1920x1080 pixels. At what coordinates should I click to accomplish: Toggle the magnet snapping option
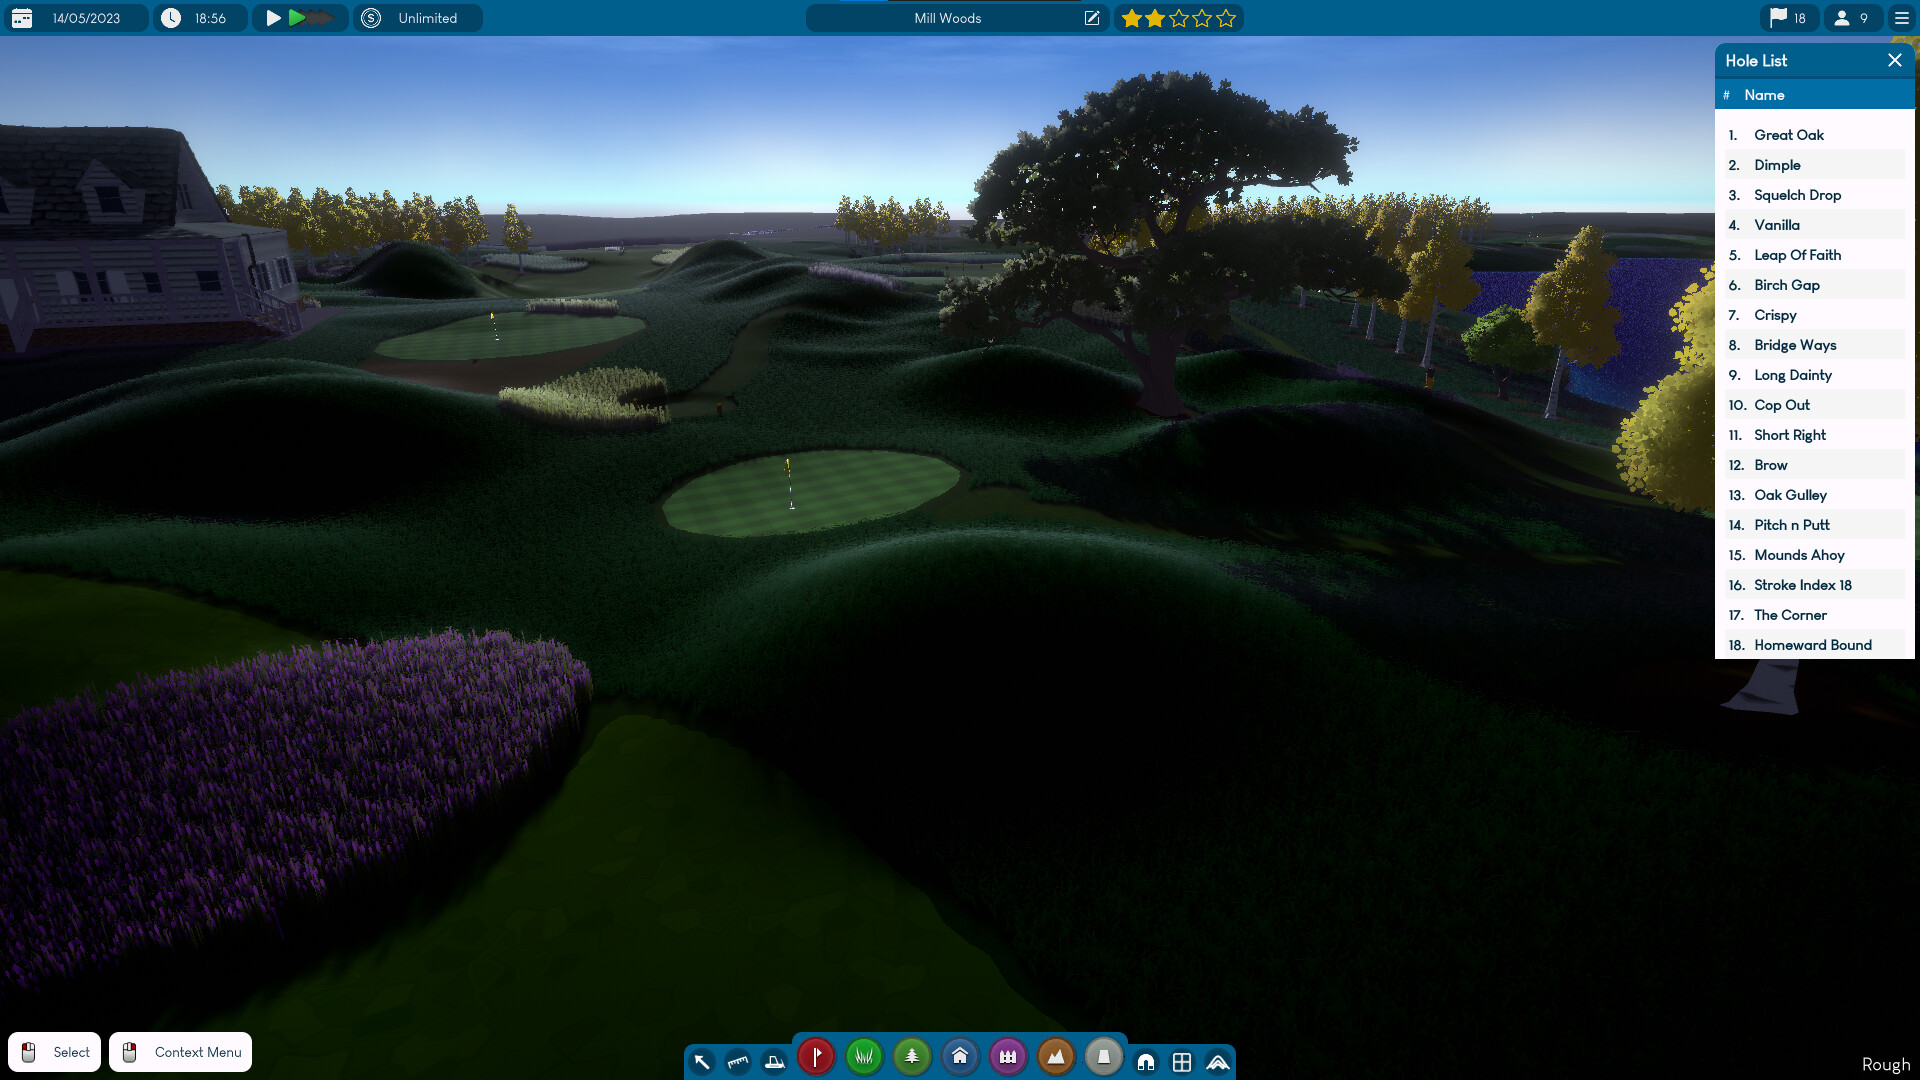1146,1062
